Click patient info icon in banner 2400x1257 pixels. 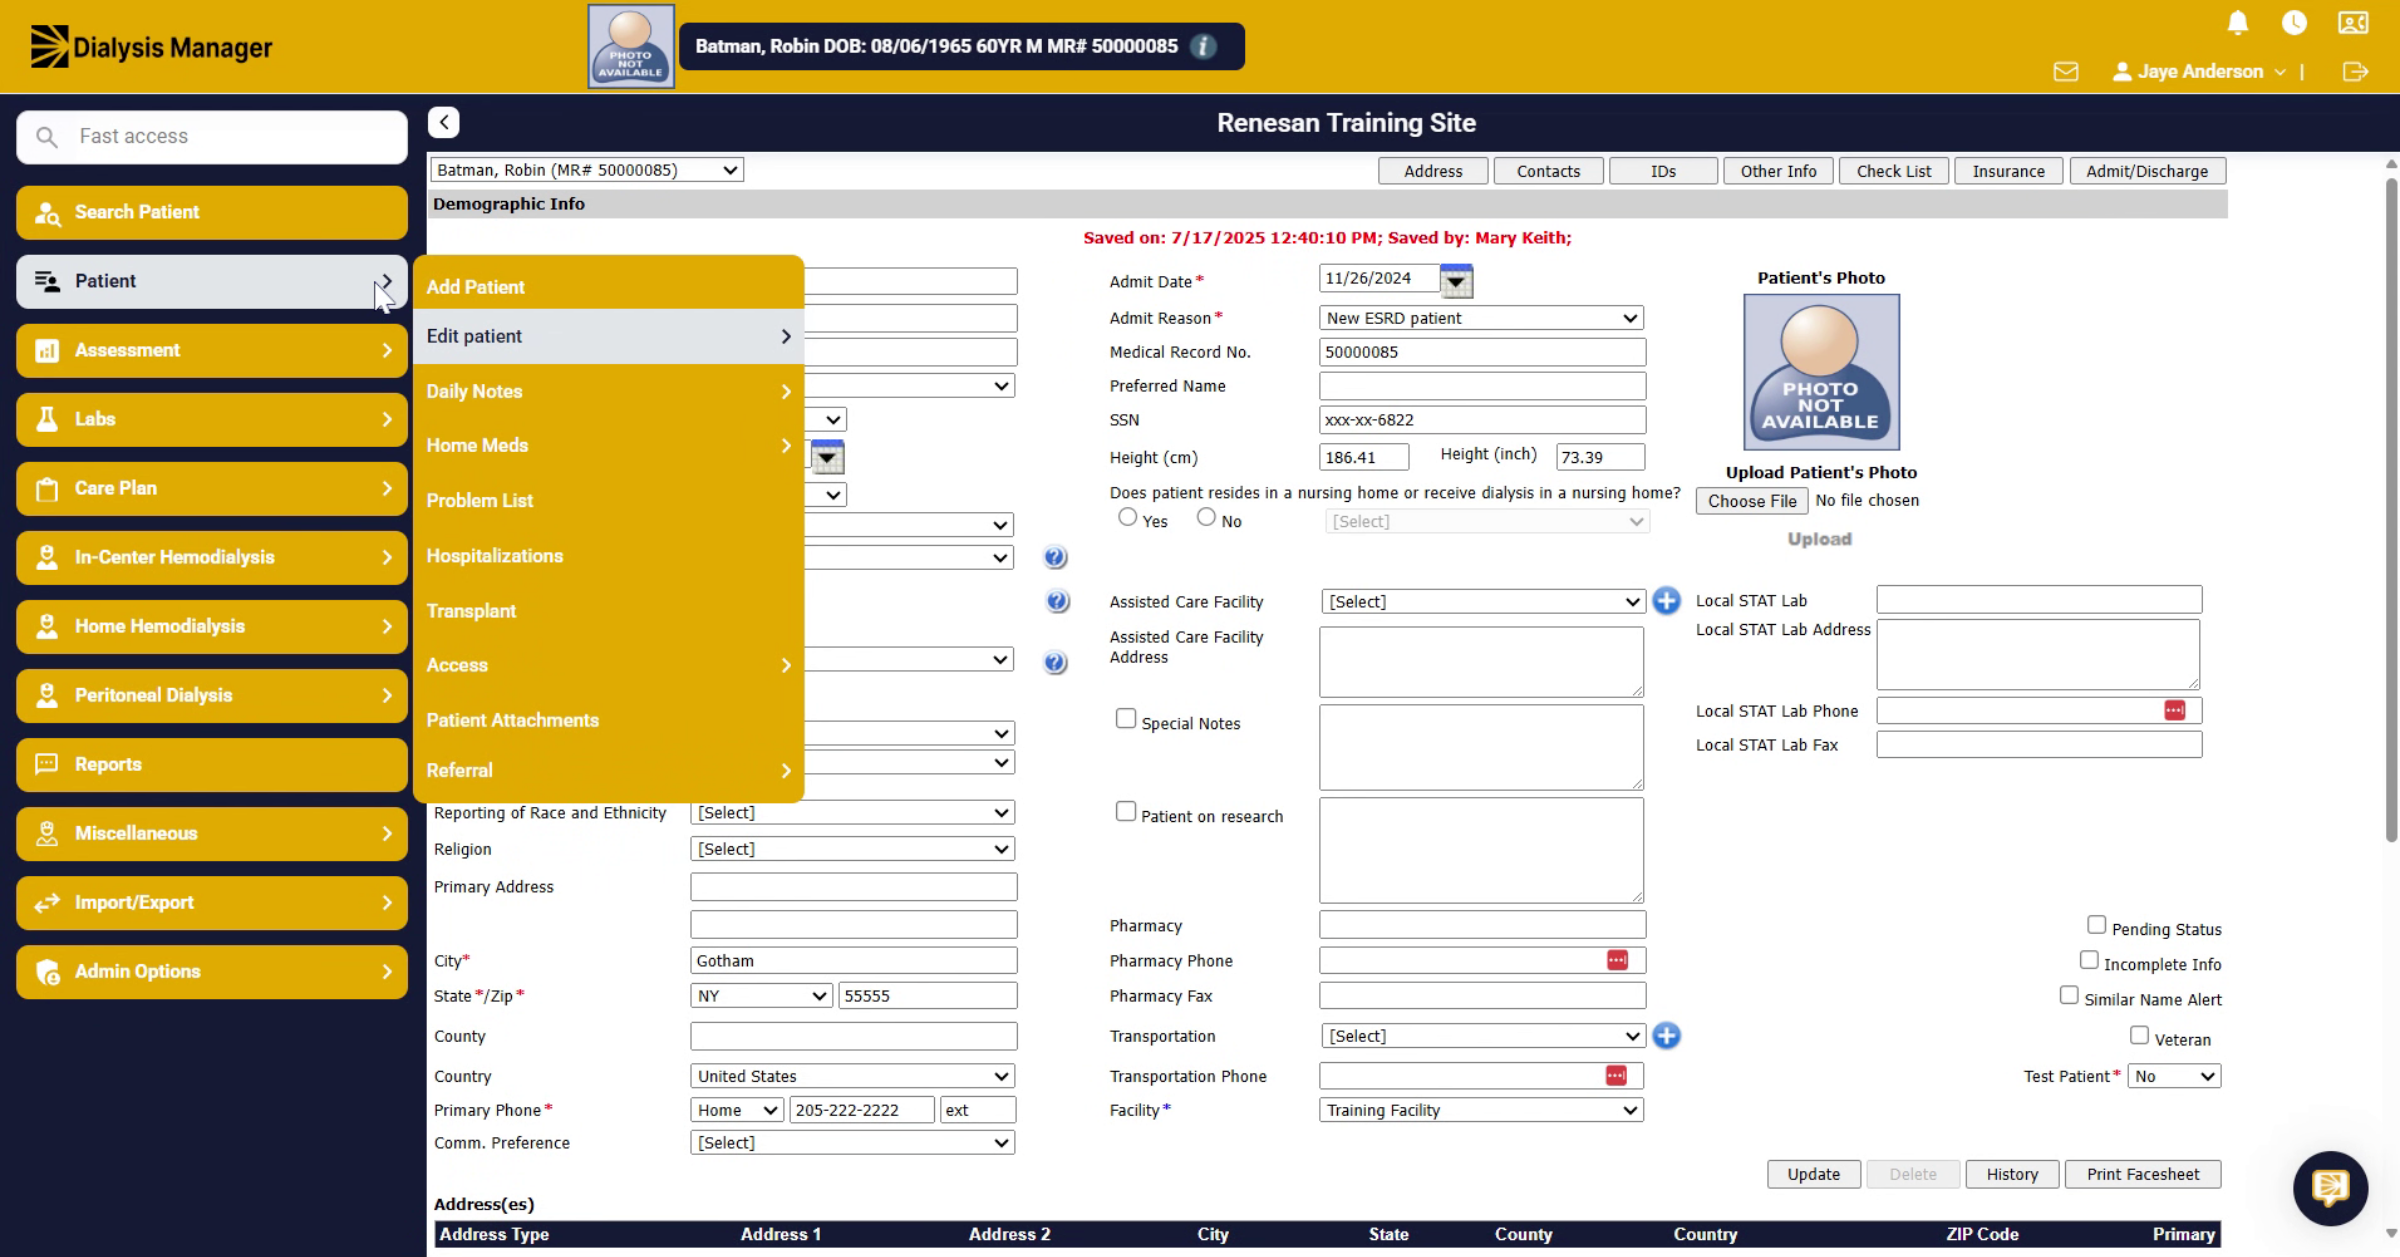(1204, 46)
